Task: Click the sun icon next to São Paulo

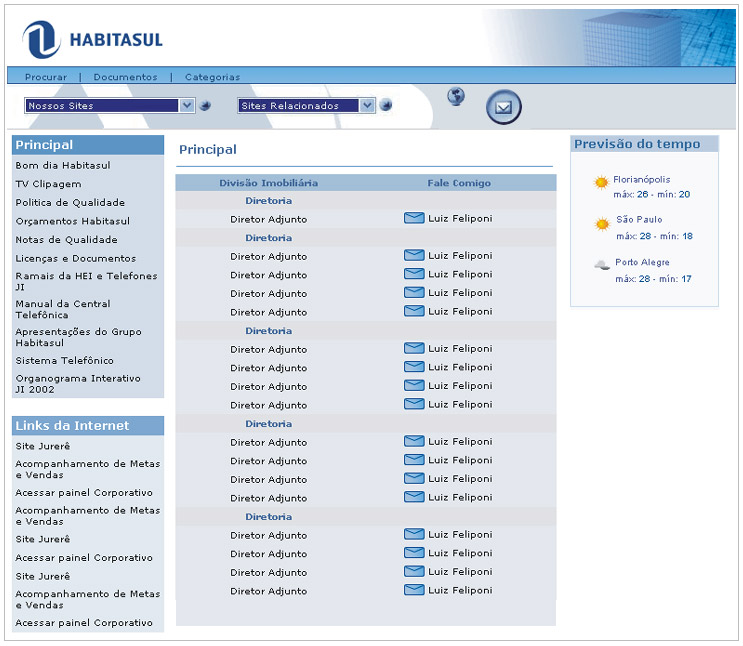Action: tap(601, 224)
